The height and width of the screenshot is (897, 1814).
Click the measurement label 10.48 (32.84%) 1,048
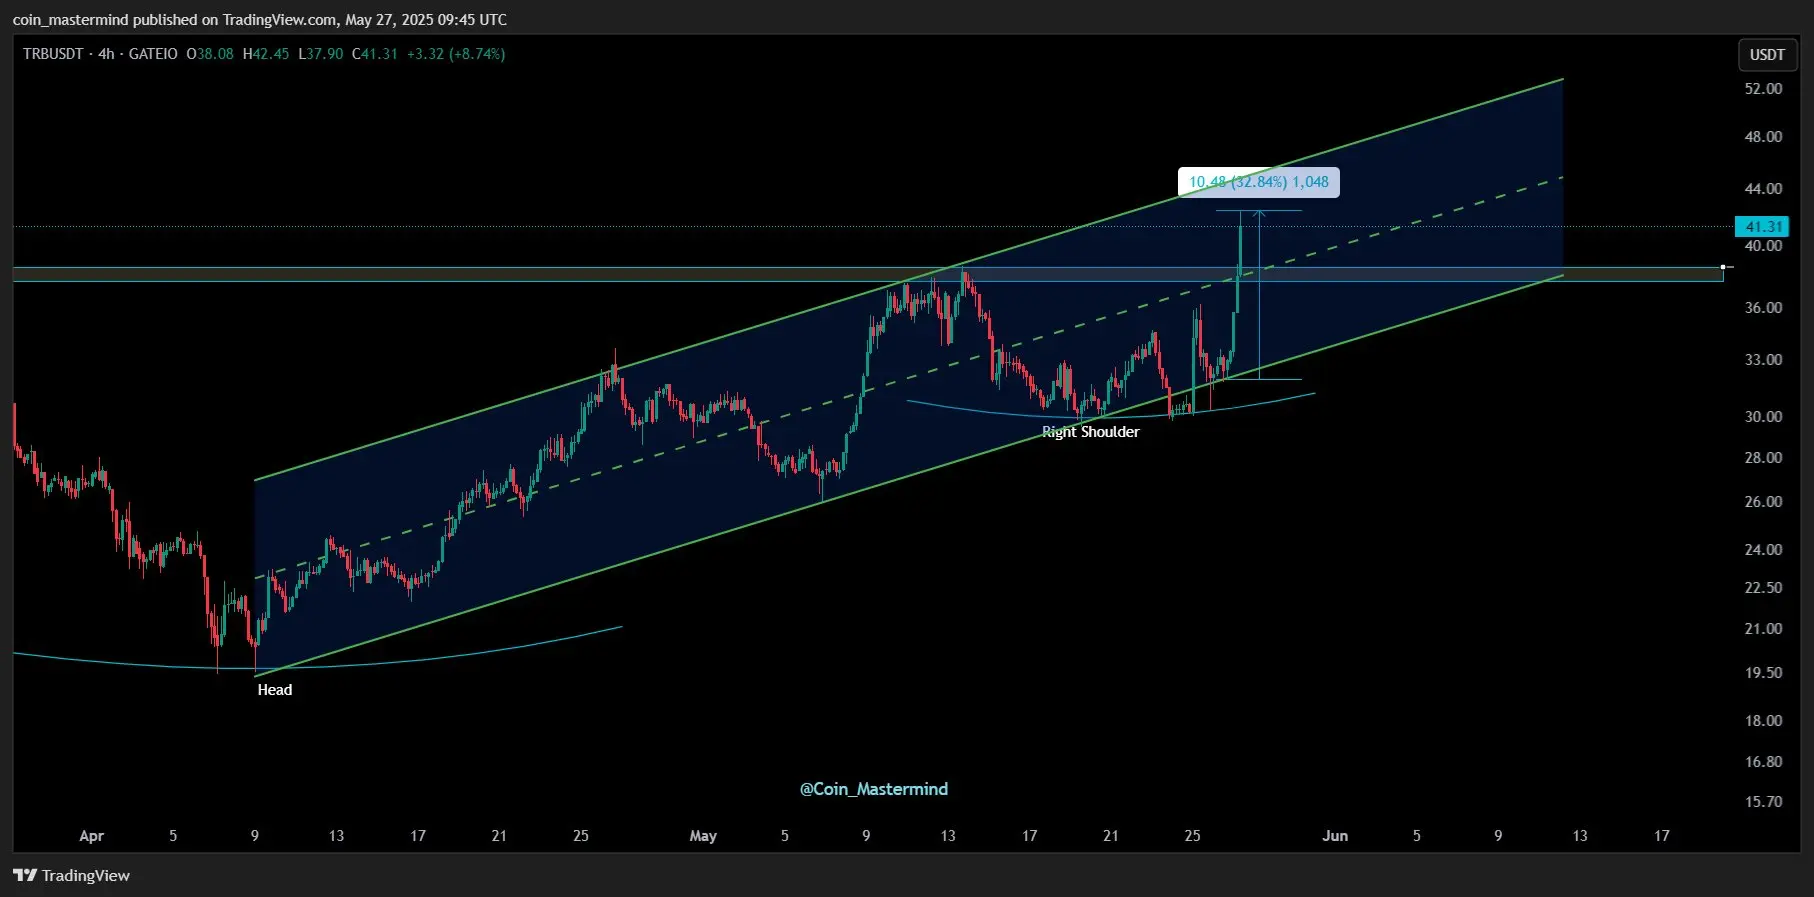[1258, 182]
